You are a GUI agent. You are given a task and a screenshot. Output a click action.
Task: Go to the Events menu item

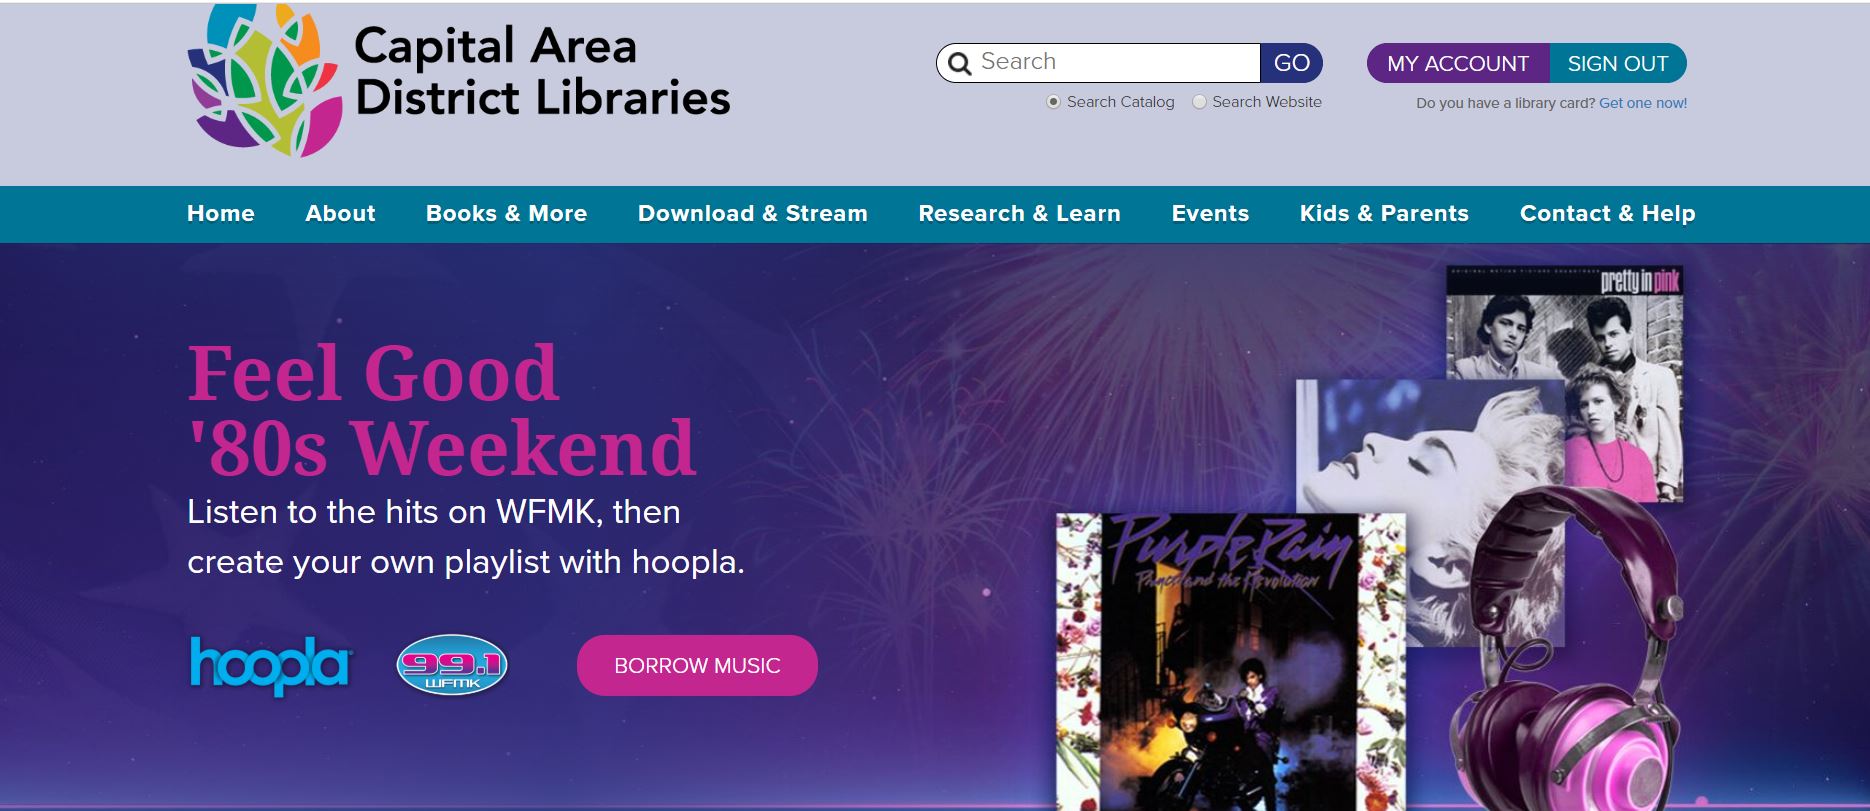click(1210, 214)
